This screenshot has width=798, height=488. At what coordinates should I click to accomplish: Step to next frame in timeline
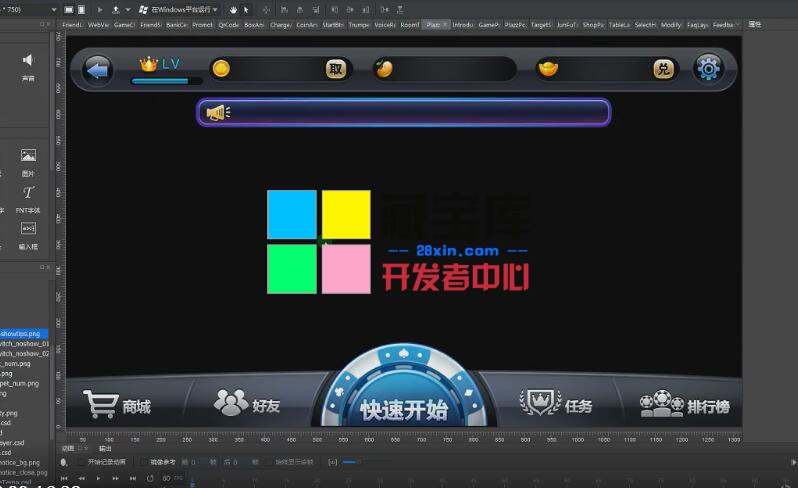coord(116,478)
